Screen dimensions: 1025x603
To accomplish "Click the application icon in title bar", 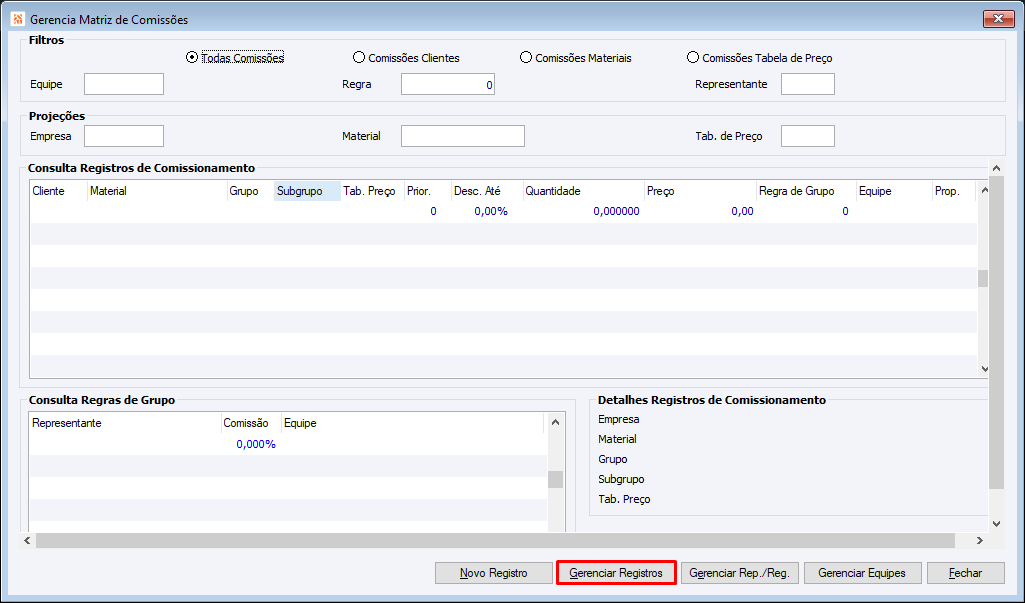I will (18, 19).
